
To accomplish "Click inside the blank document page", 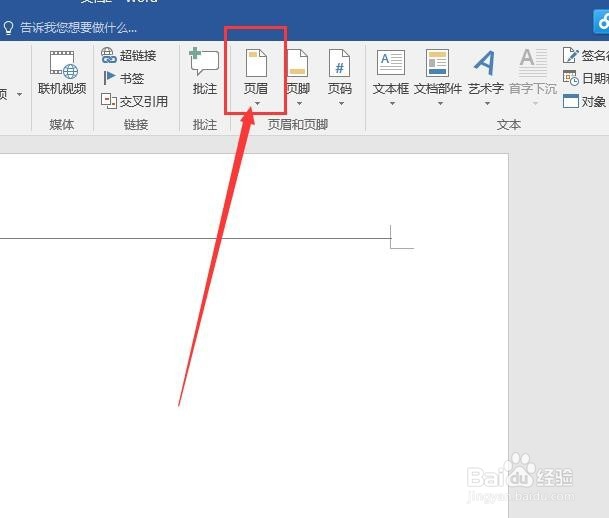I will pos(254,335).
